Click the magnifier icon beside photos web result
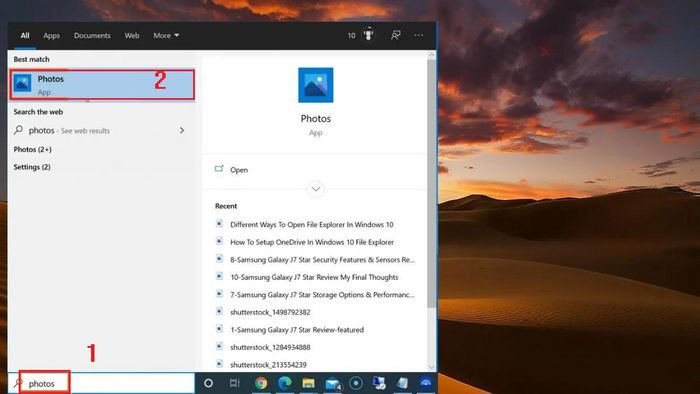Image resolution: width=700 pixels, height=394 pixels. [x=18, y=130]
